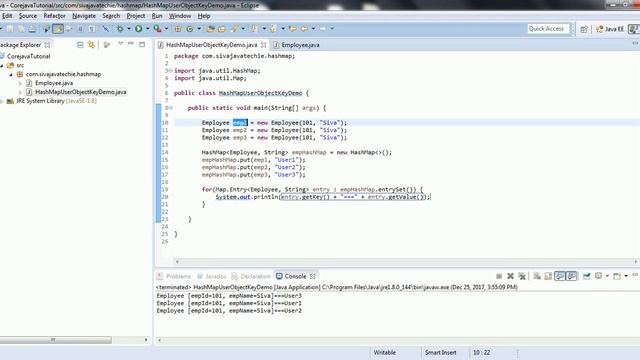640x360 pixels.
Task: Open the Help menu
Action: [204, 16]
